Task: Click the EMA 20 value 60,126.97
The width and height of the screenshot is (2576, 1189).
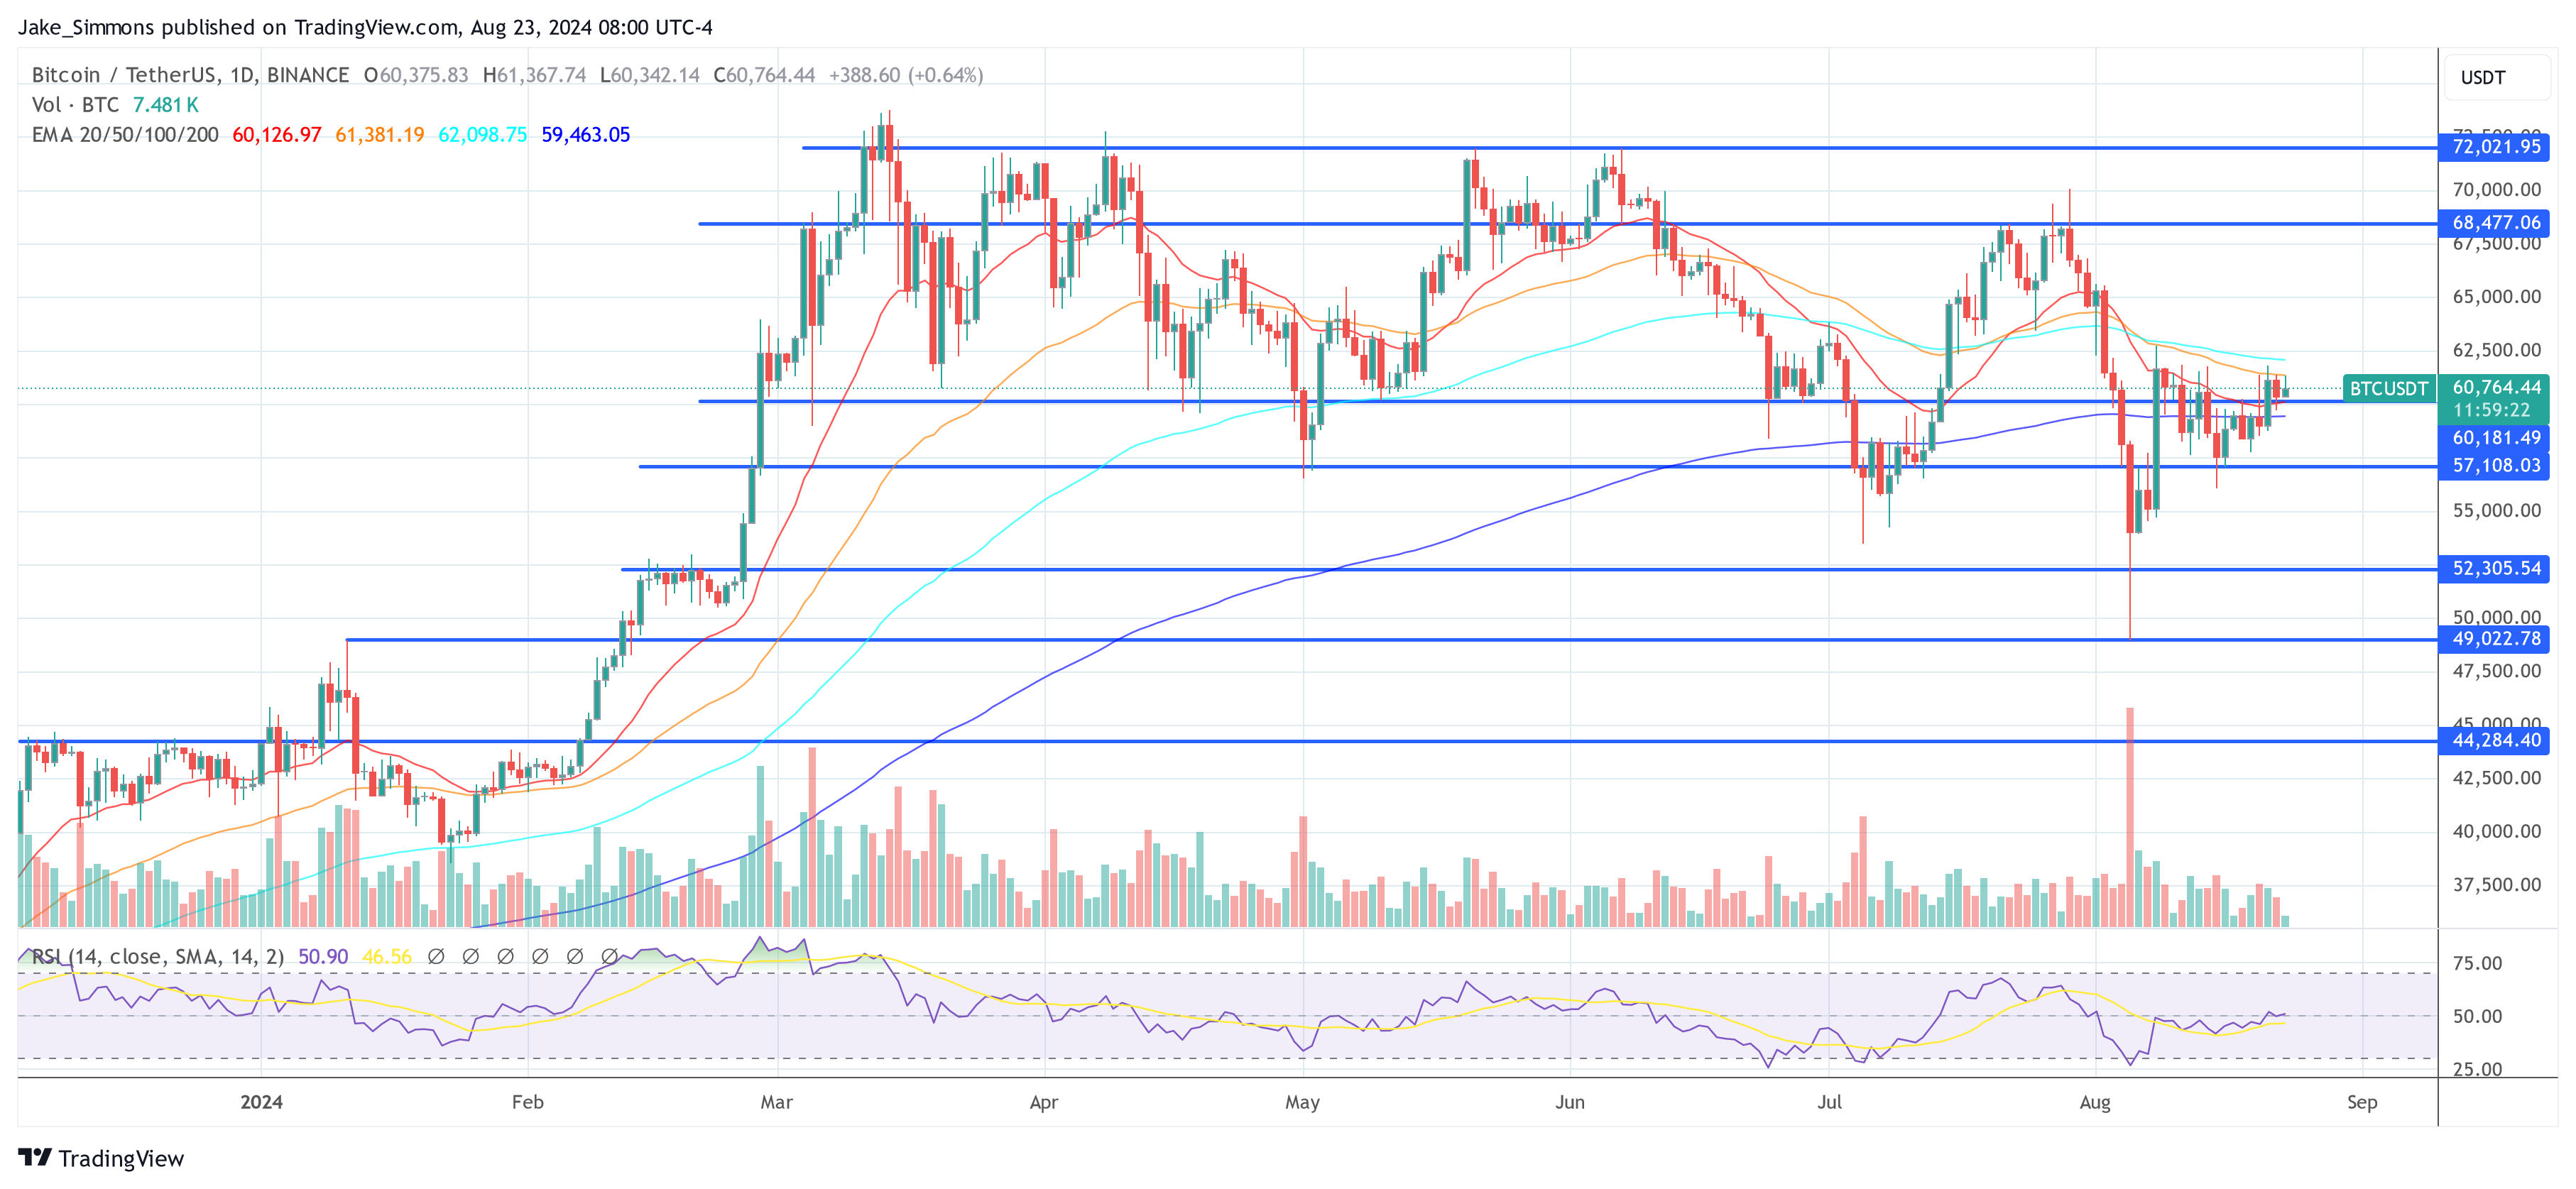Action: 277,135
